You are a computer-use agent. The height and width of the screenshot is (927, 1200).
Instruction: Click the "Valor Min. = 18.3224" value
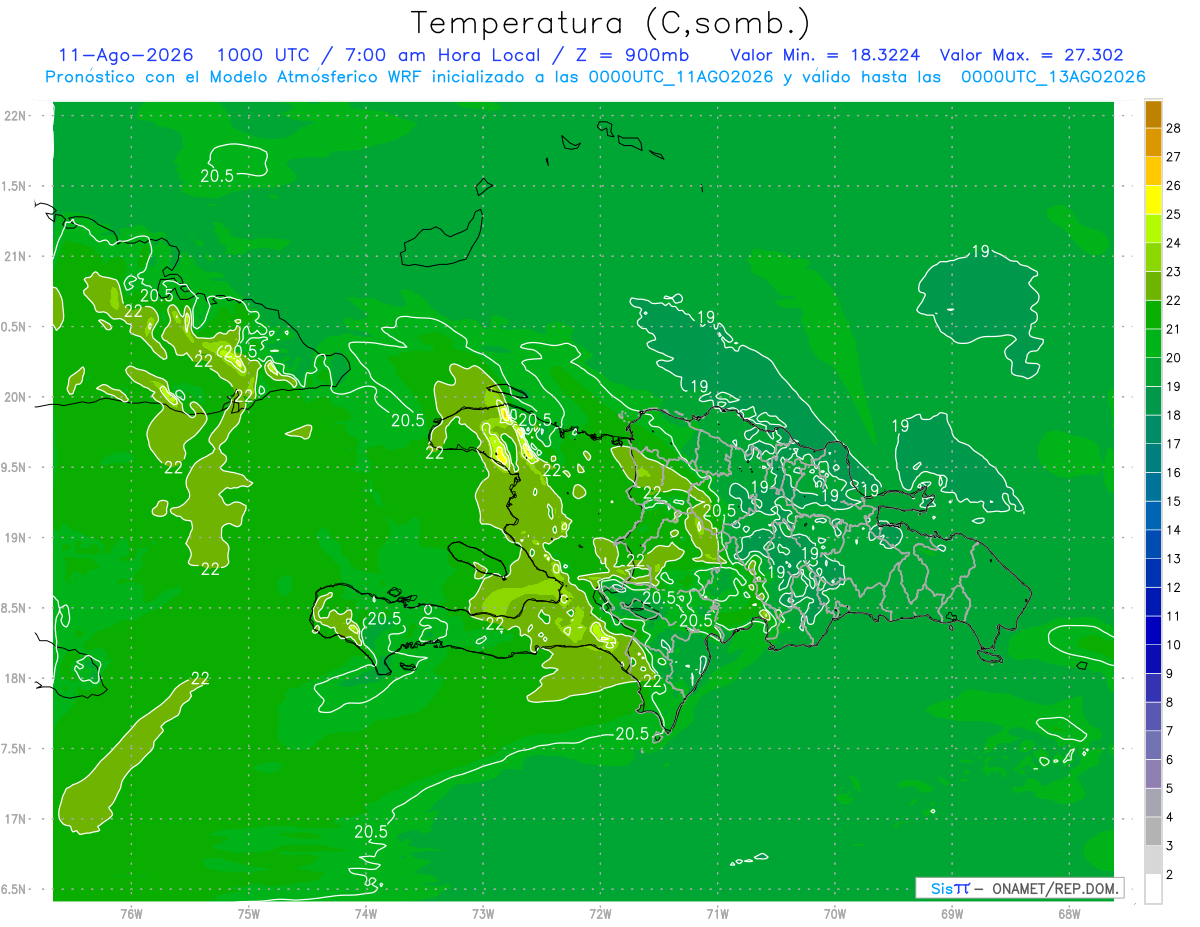[x=825, y=55]
